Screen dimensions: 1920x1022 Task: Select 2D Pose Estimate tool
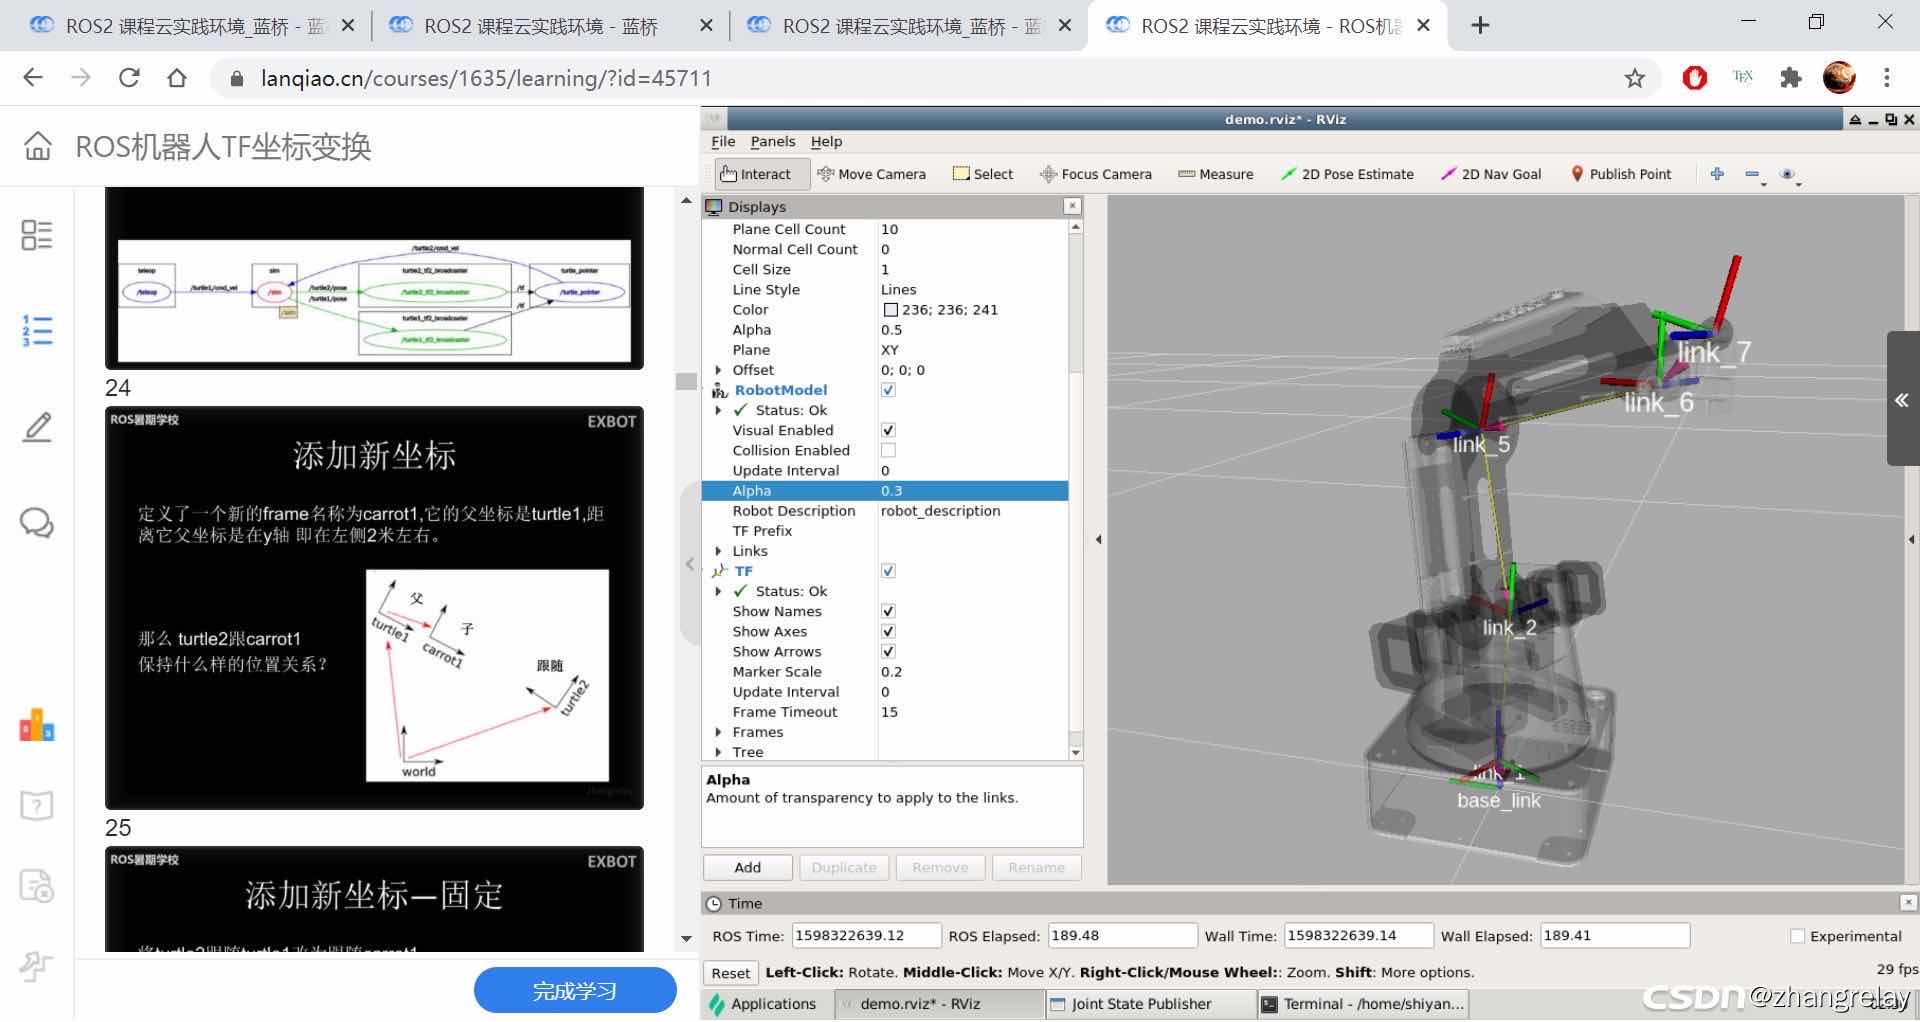[1348, 174]
